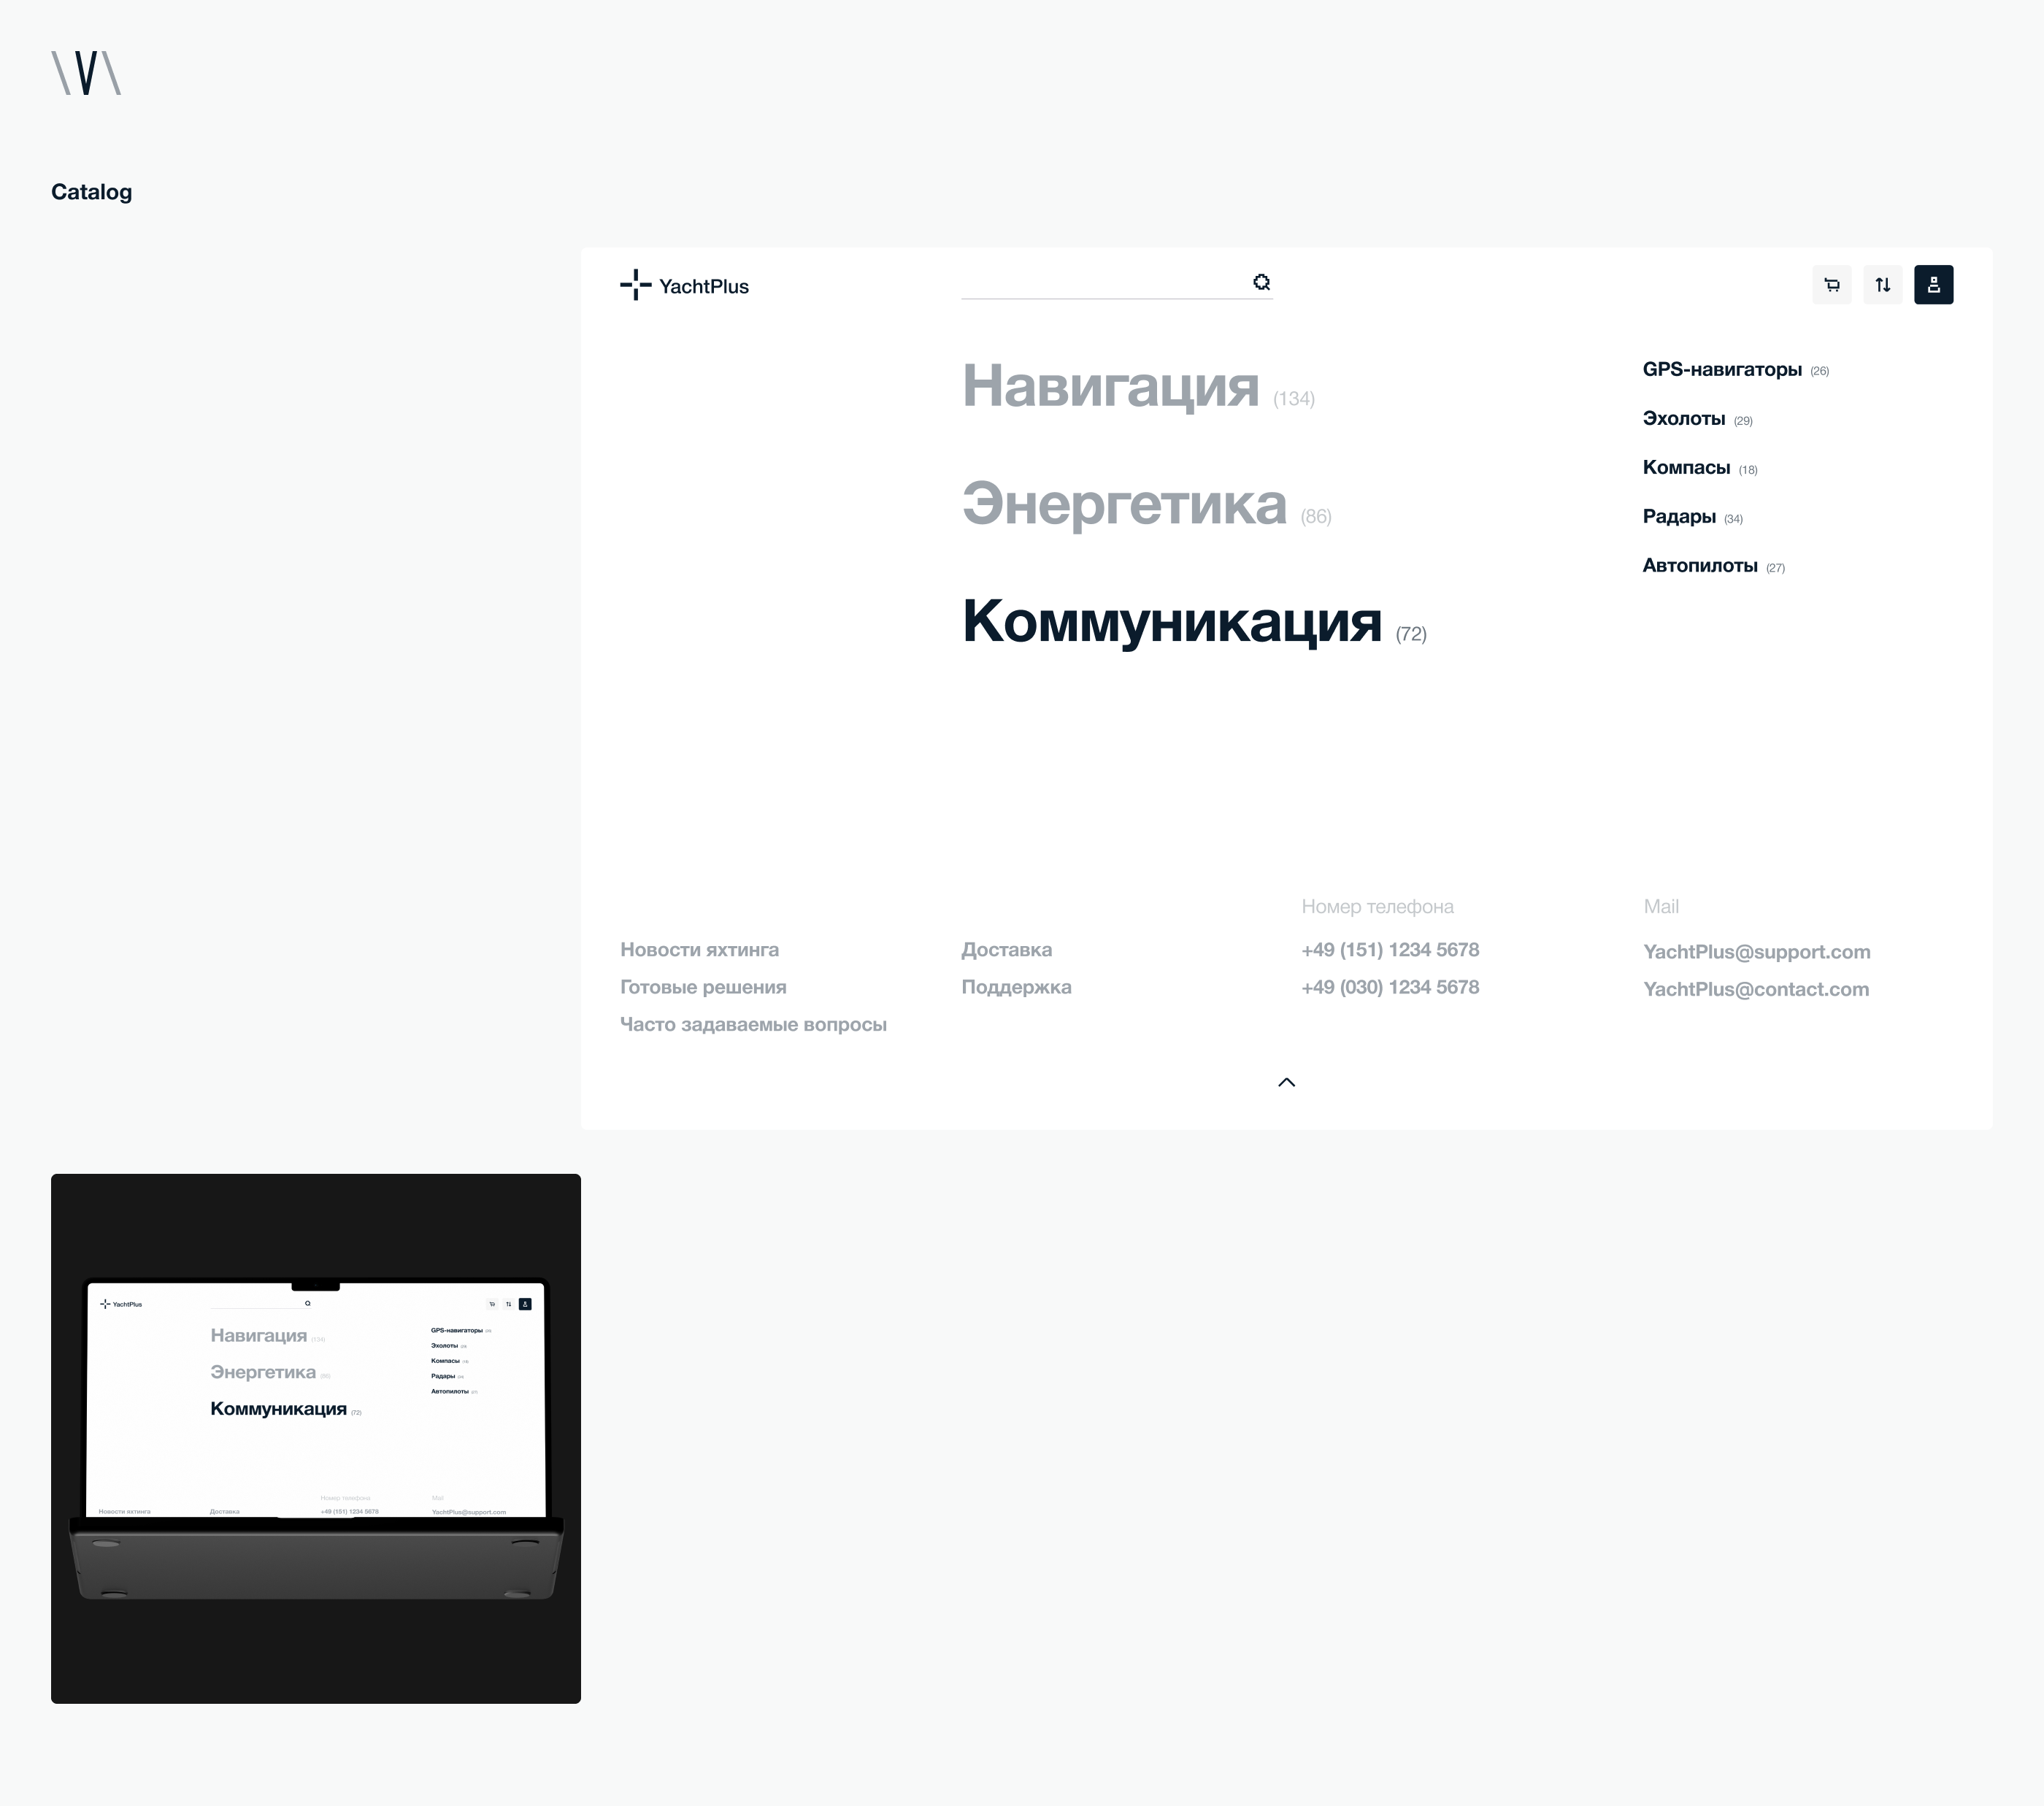Select the Коммуникация category
The image size is (2044, 1806).
pyautogui.click(x=1171, y=621)
